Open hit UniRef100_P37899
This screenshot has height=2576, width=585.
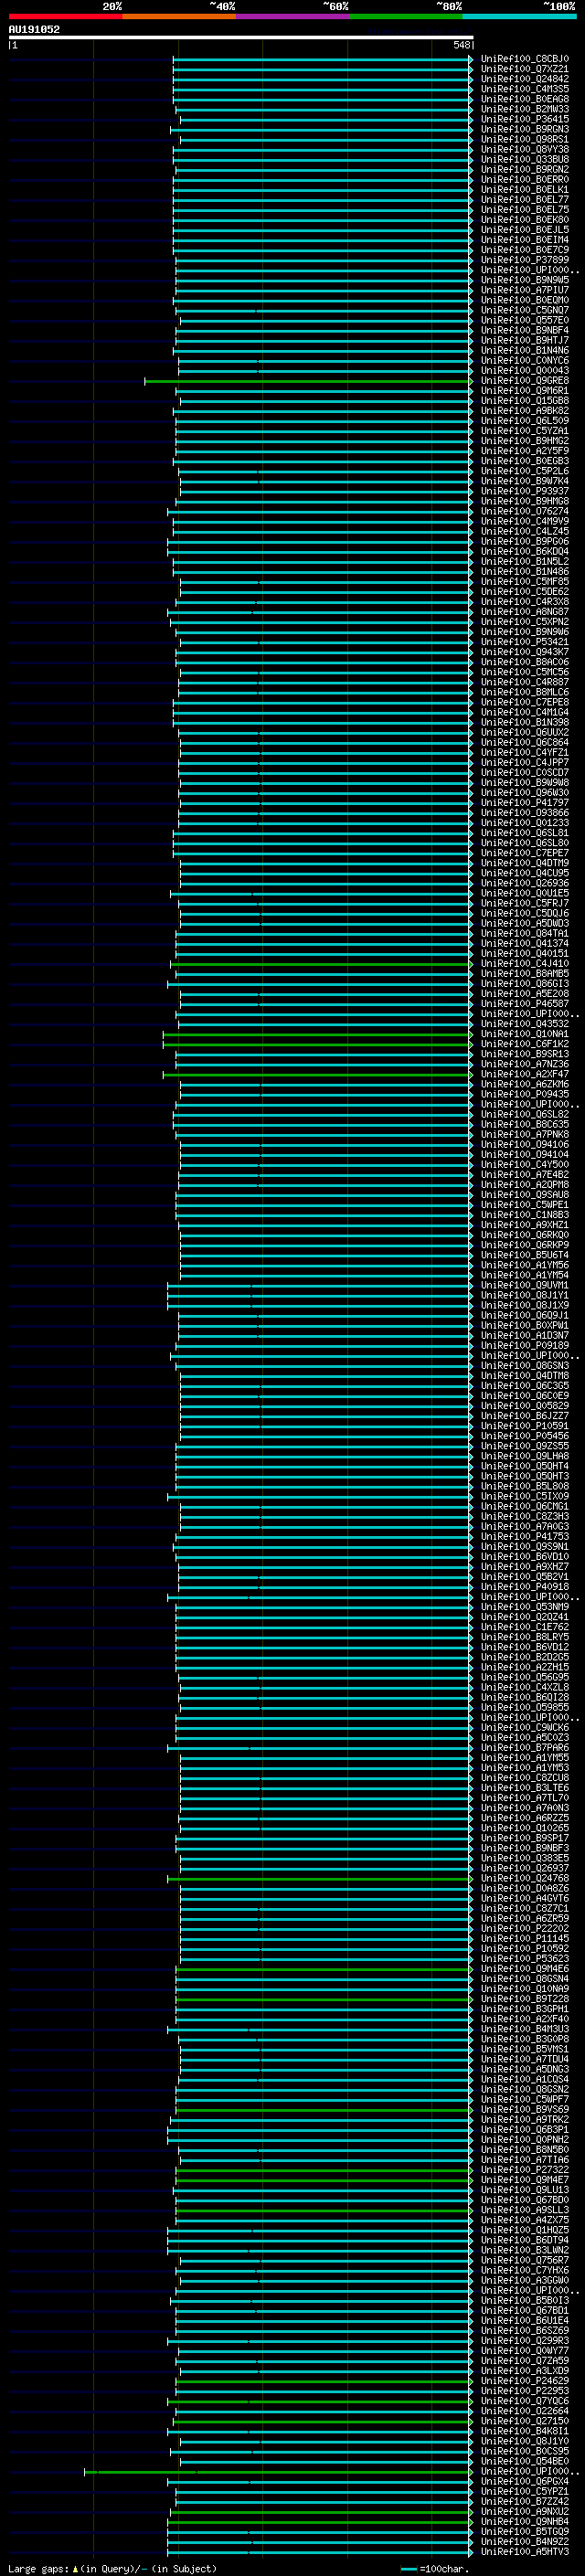pos(524,260)
